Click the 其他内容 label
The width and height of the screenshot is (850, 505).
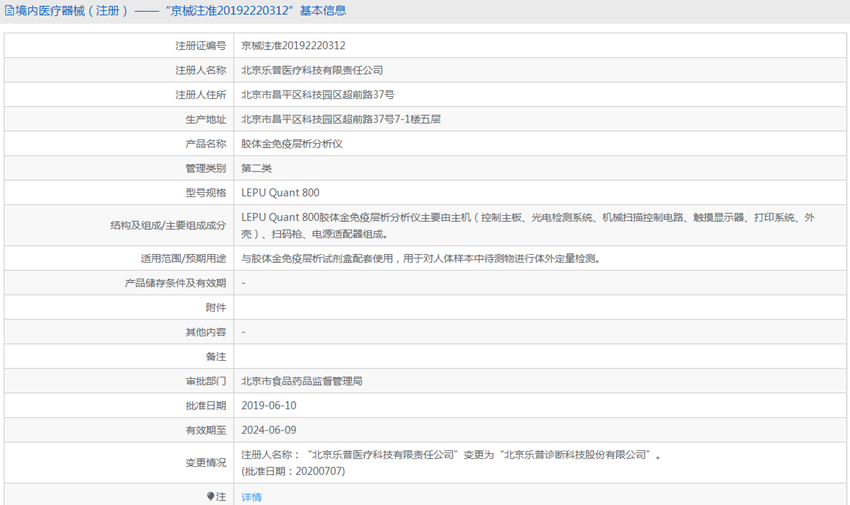(205, 332)
